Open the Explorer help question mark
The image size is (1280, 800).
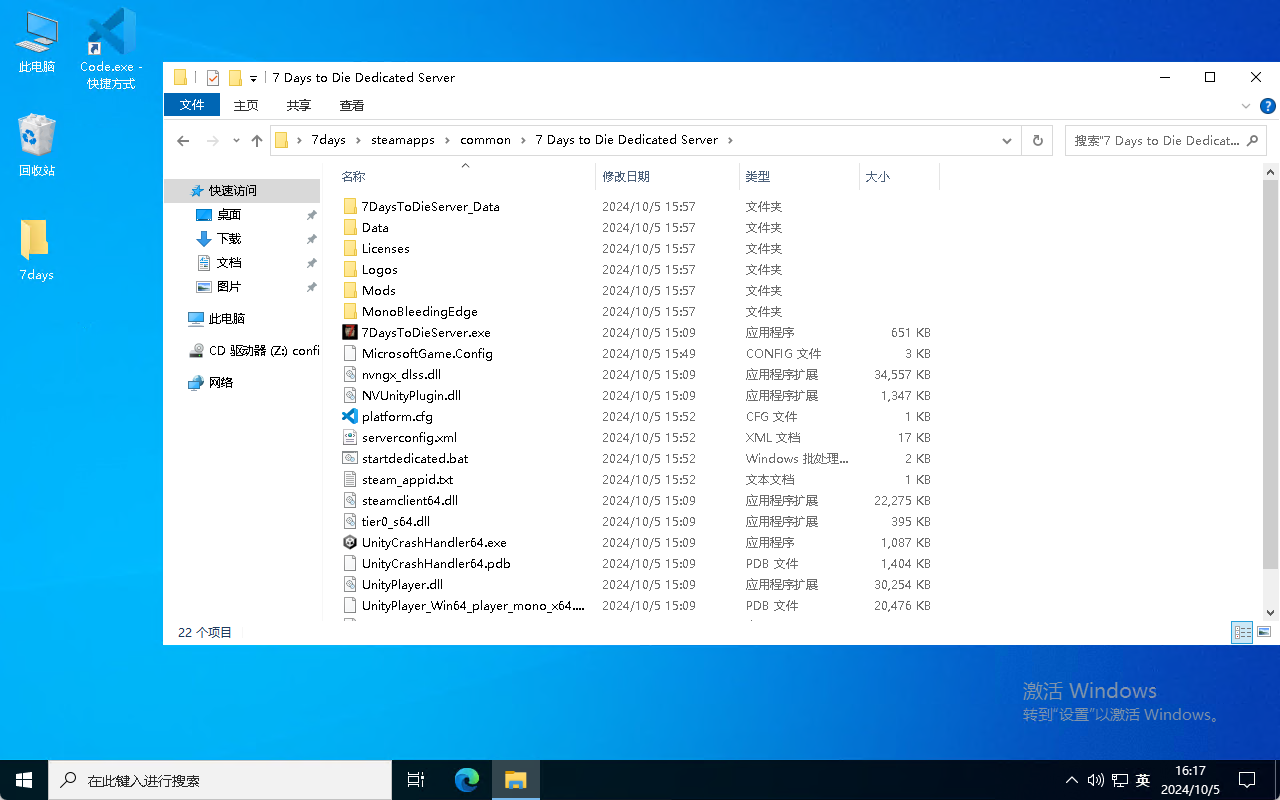pos(1267,105)
